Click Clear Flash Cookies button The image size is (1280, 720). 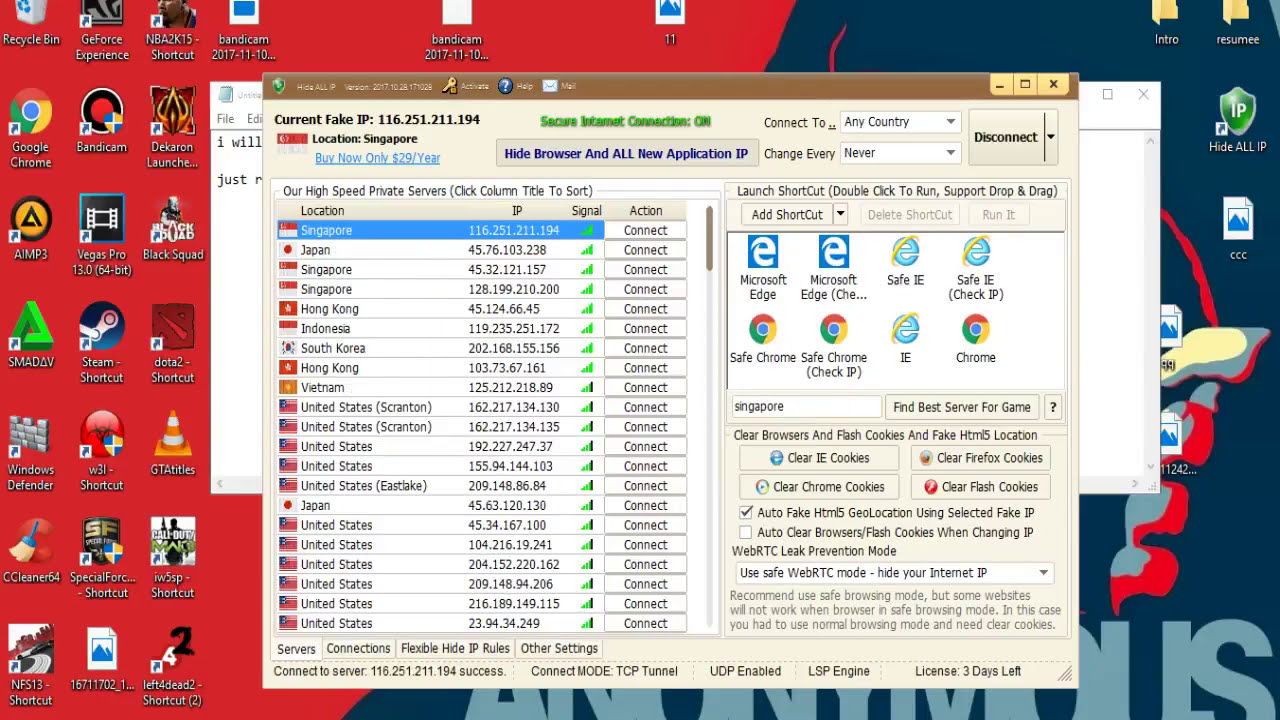(980, 487)
